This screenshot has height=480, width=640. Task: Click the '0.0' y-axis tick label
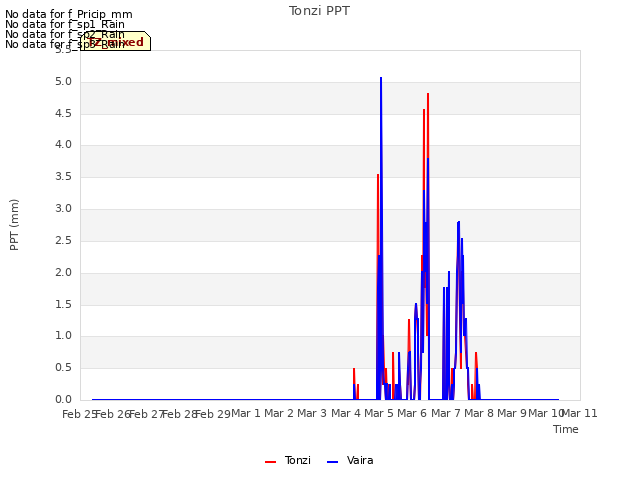(x=63, y=400)
